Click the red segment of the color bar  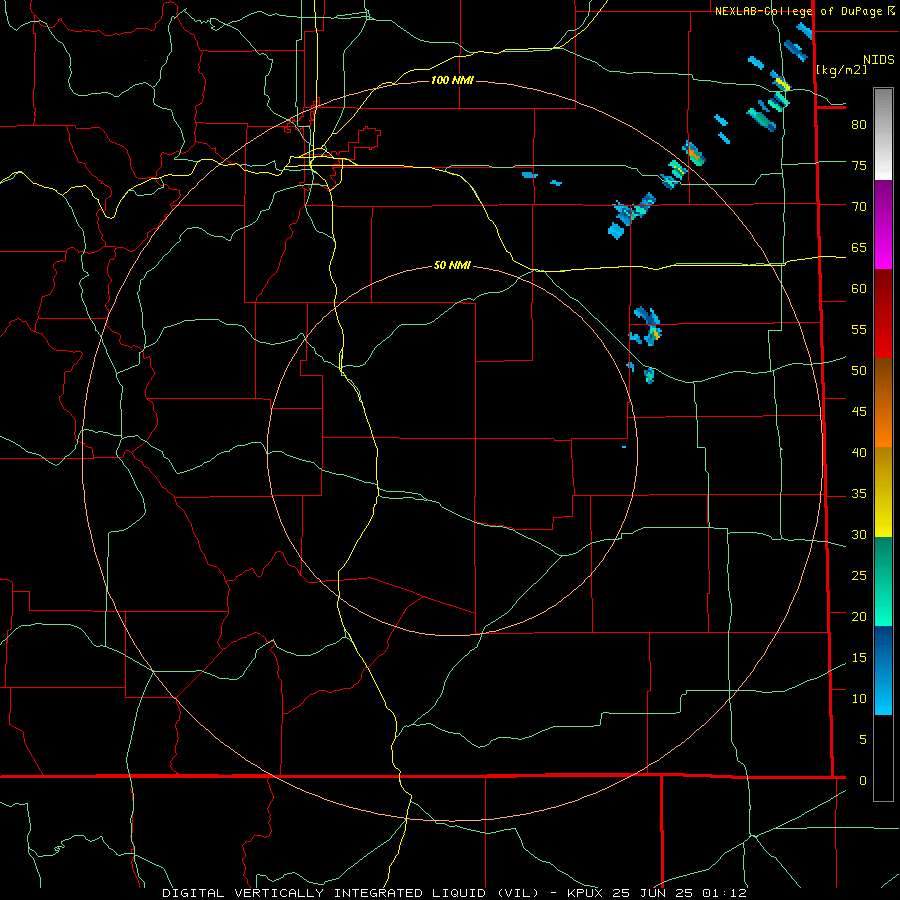pos(883,314)
